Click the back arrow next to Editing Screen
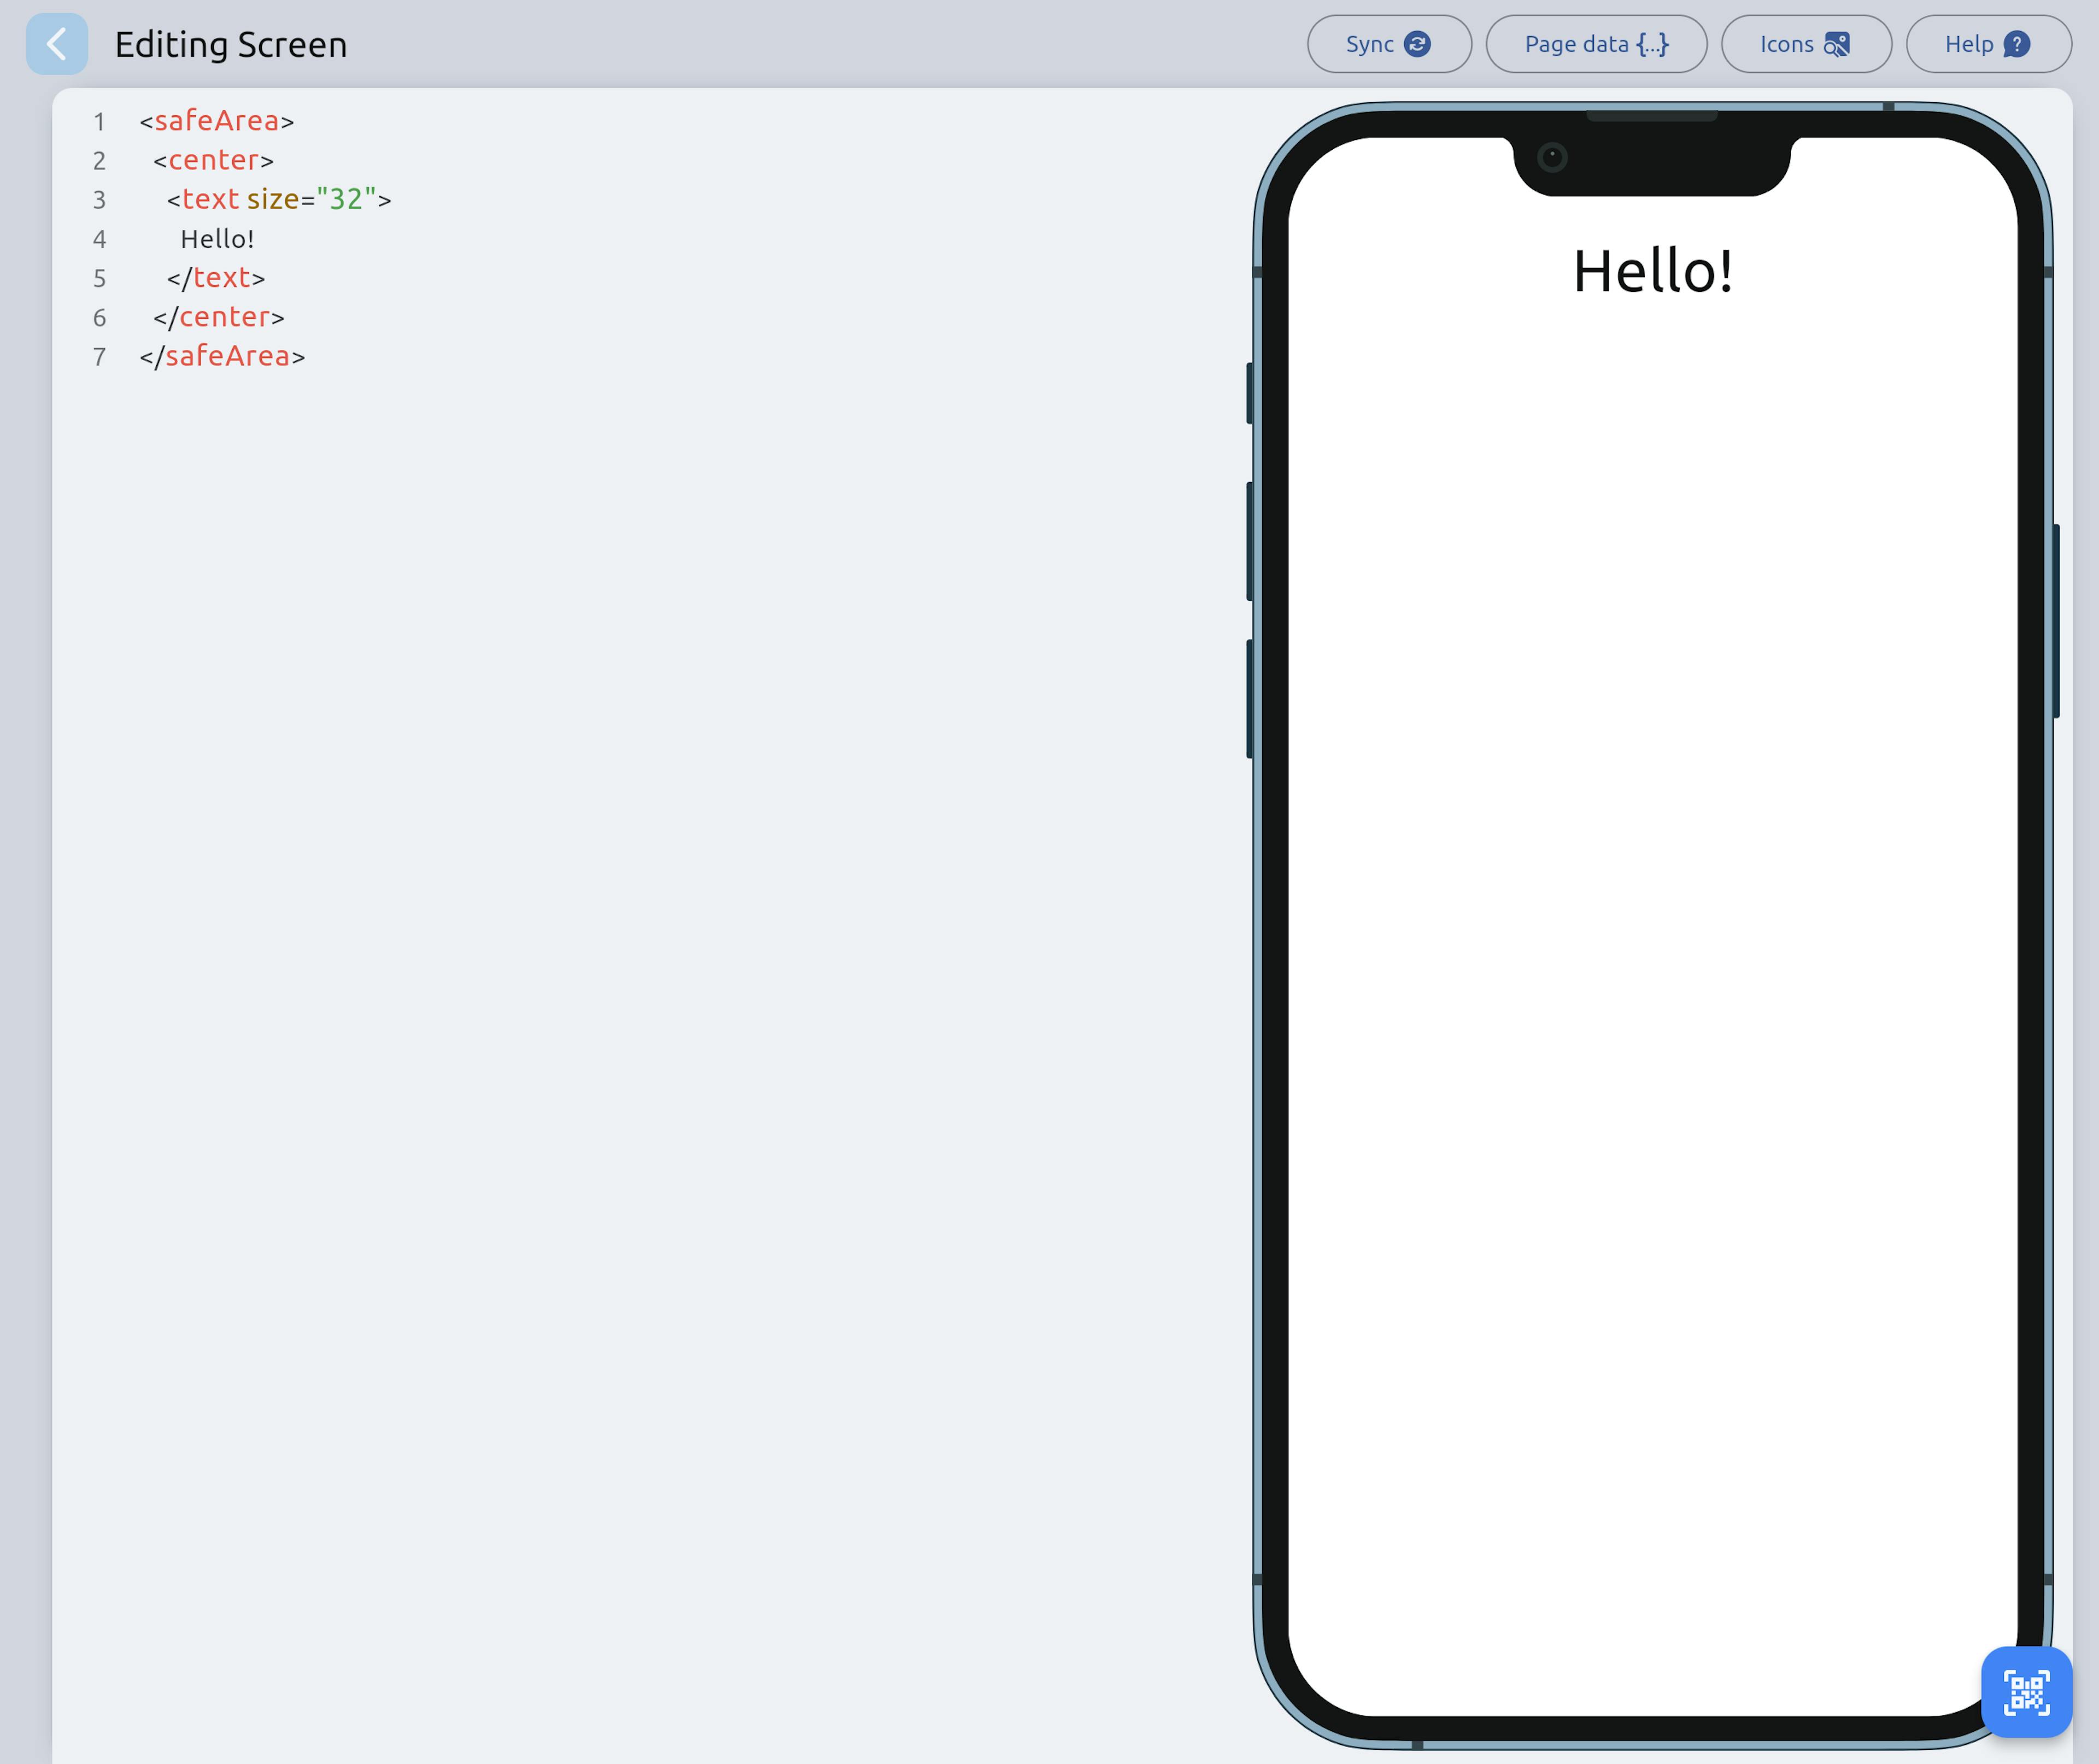The height and width of the screenshot is (1764, 2099). tap(57, 43)
